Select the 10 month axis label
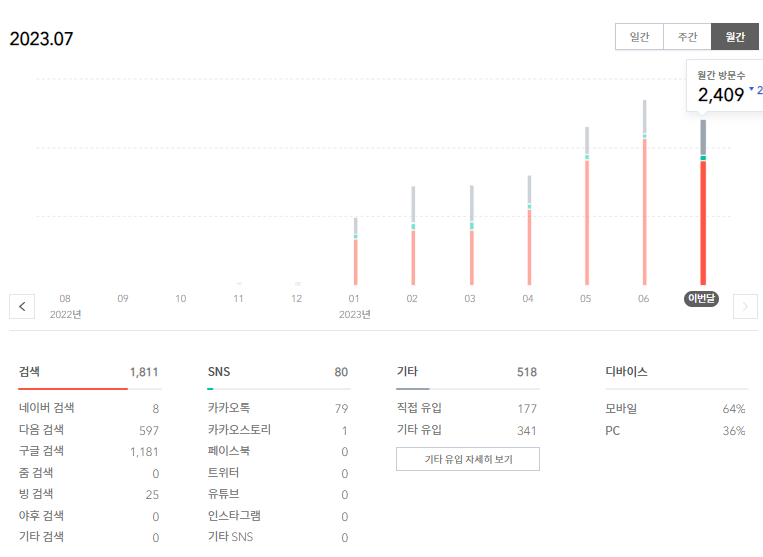 [181, 298]
